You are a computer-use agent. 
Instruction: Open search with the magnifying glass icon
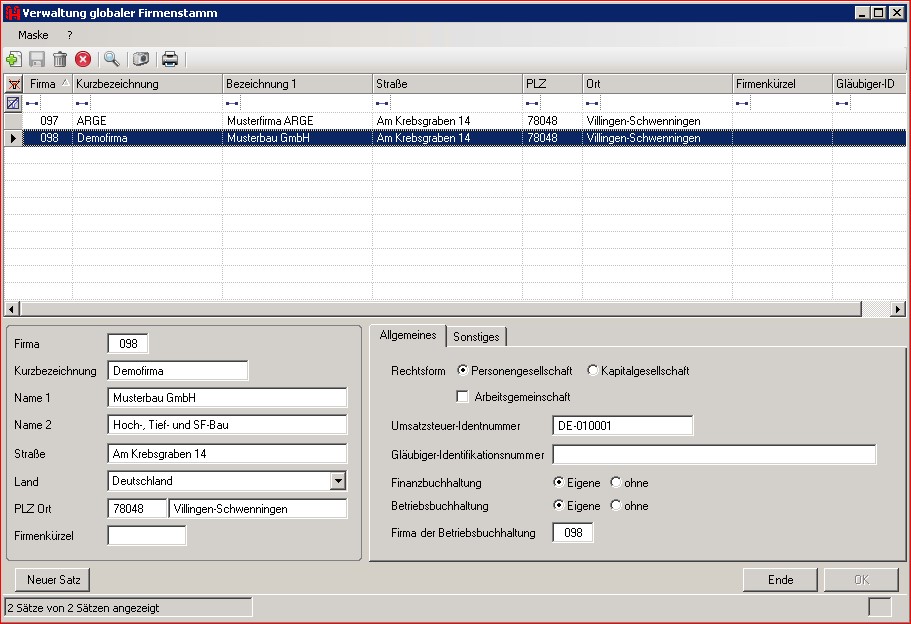(x=111, y=59)
